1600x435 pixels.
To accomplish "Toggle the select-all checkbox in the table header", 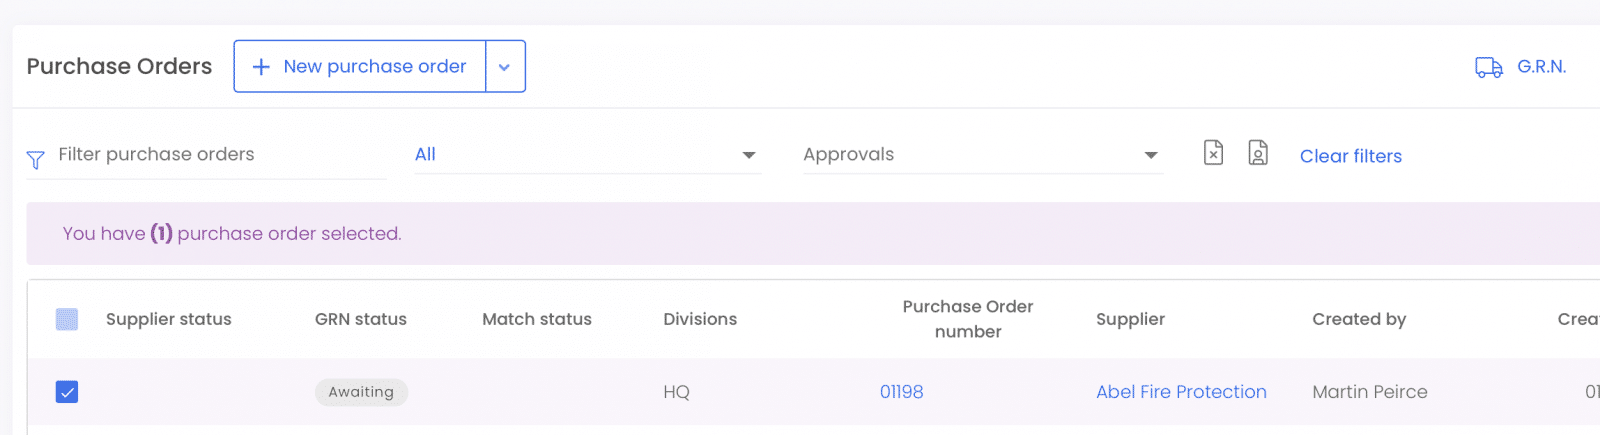I will pyautogui.click(x=67, y=320).
